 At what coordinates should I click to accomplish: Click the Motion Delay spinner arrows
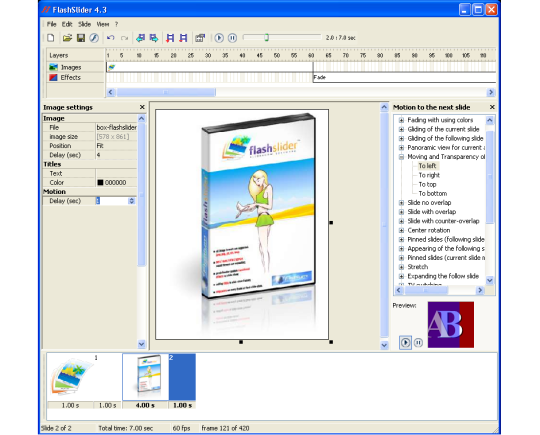(132, 201)
